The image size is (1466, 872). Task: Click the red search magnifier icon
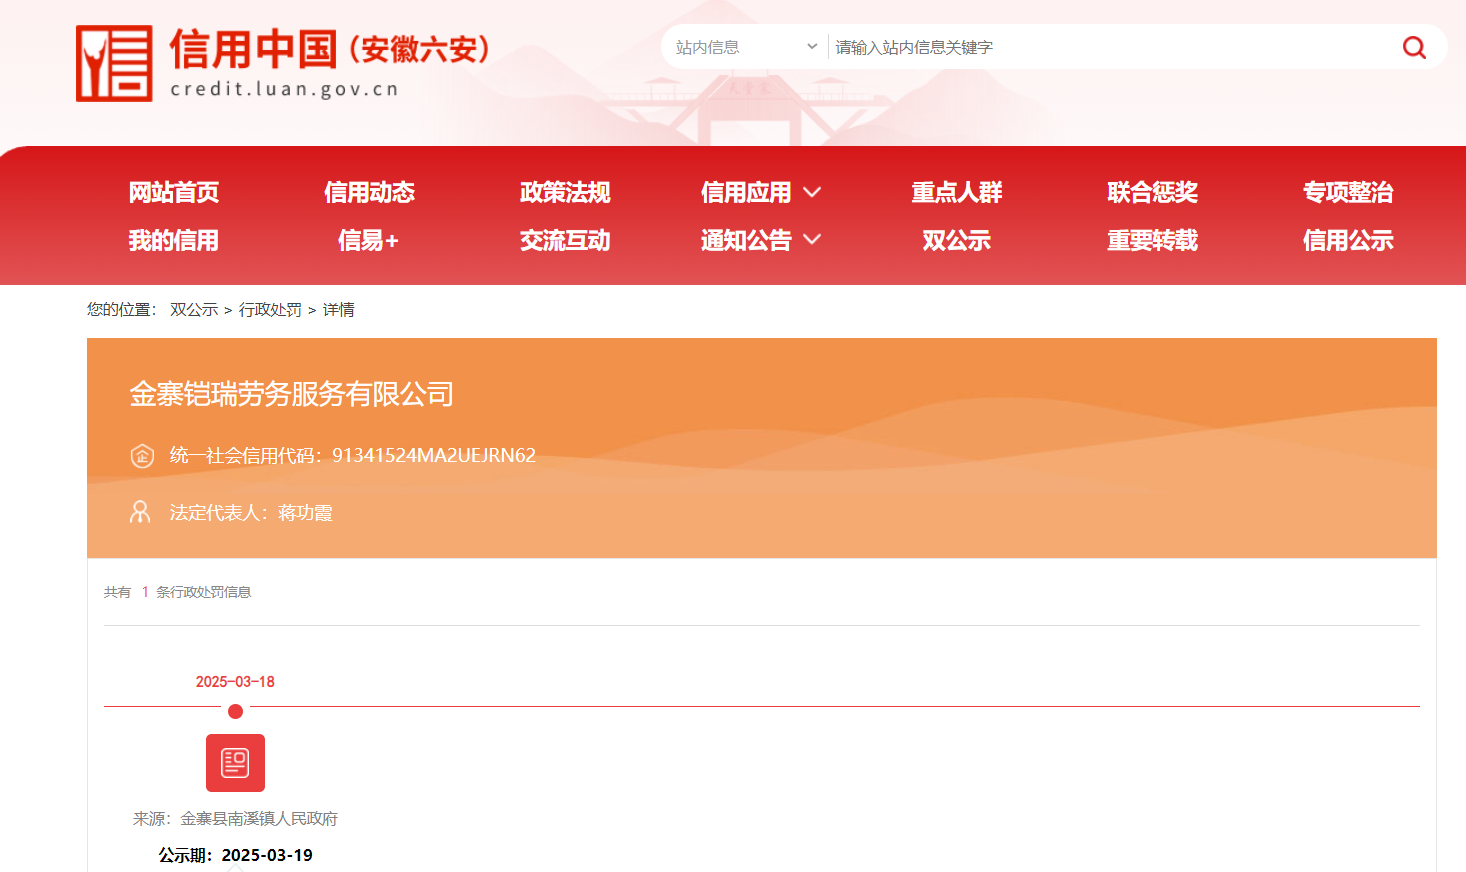point(1414,47)
